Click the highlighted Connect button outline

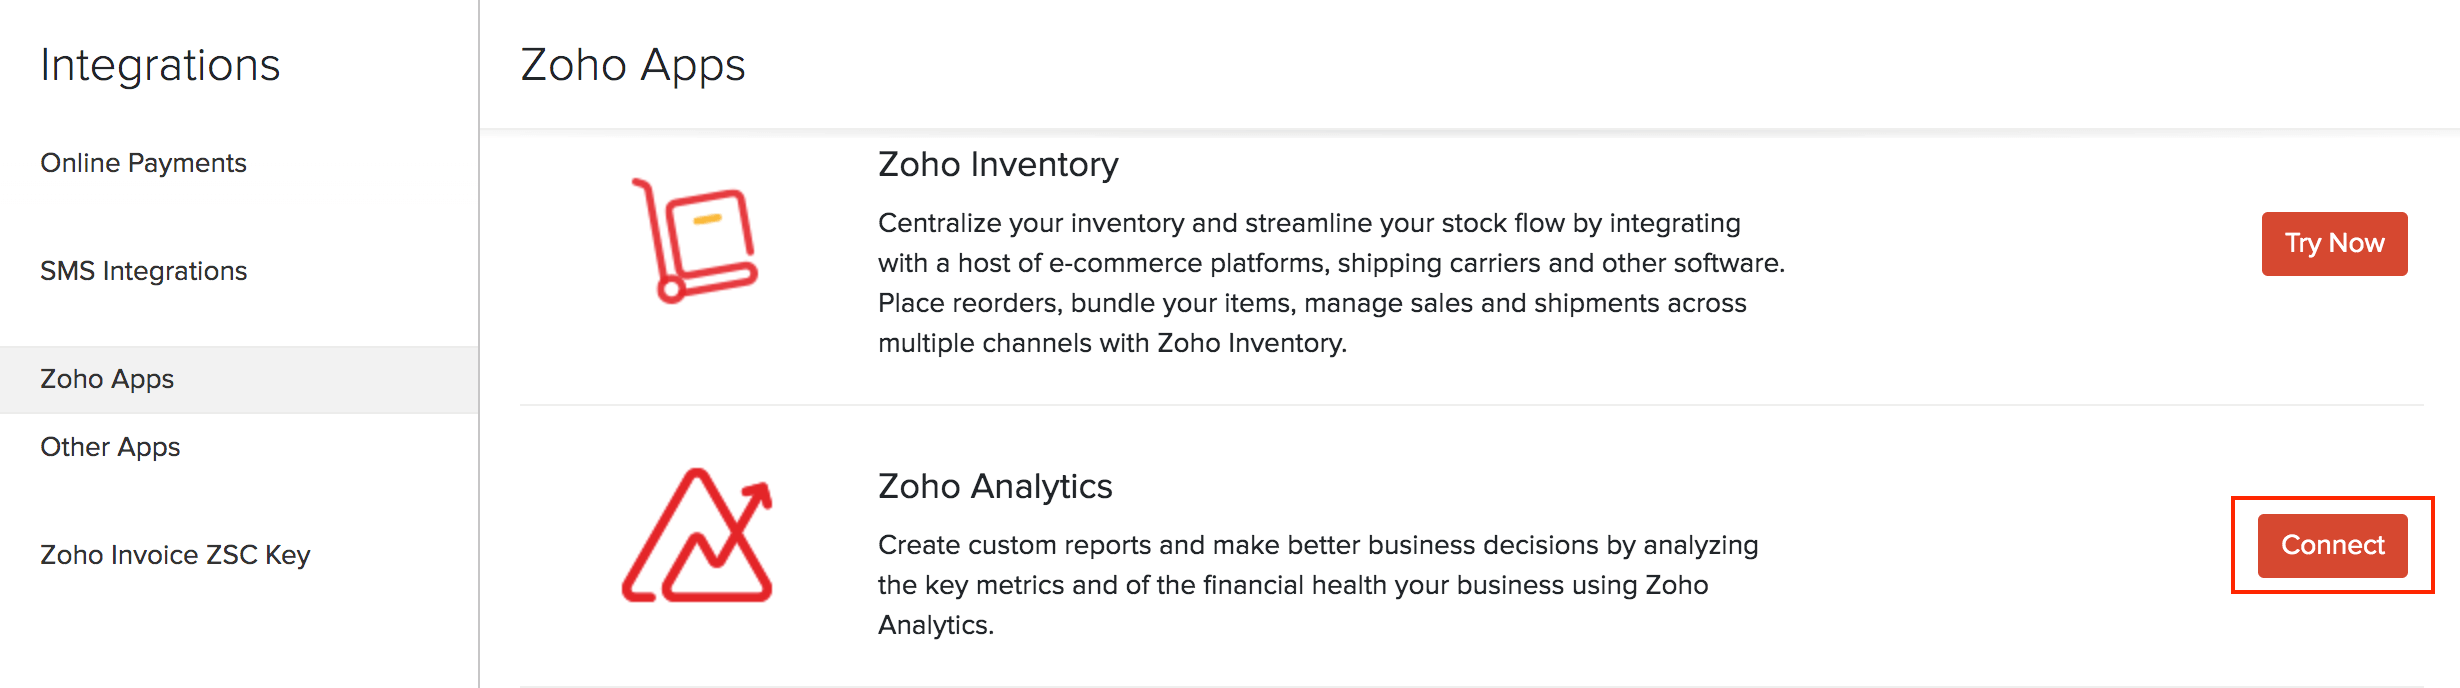pyautogui.click(x=2331, y=545)
